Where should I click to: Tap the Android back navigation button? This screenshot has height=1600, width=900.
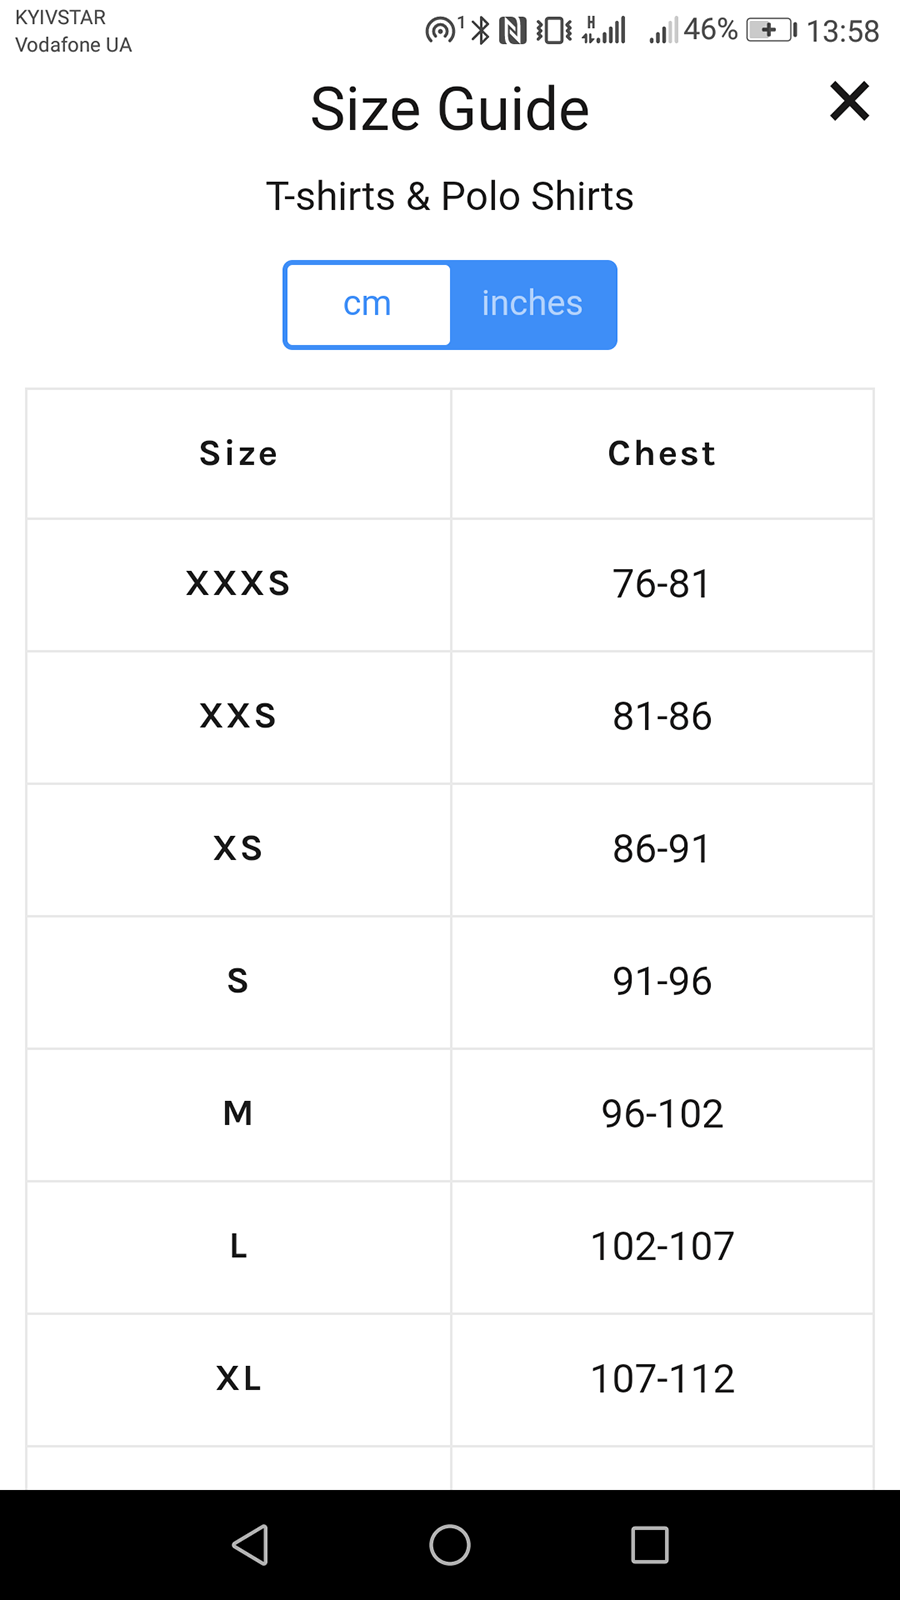pos(250,1545)
